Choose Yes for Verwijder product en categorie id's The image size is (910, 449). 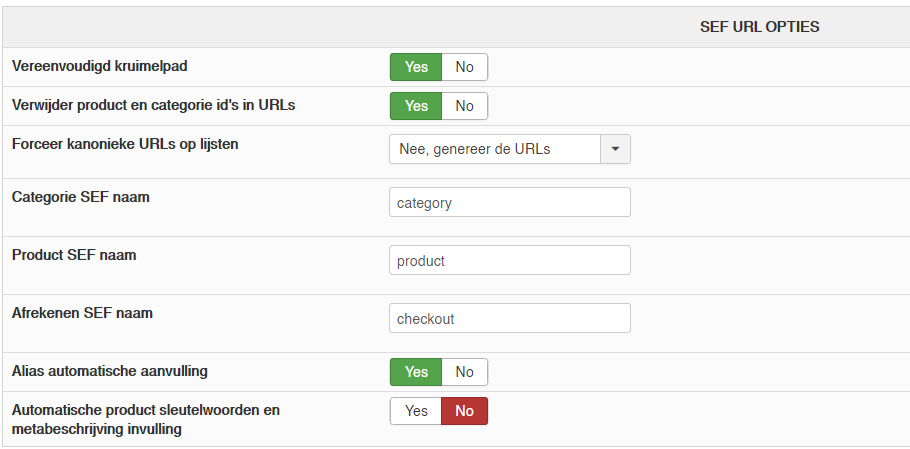pos(416,106)
